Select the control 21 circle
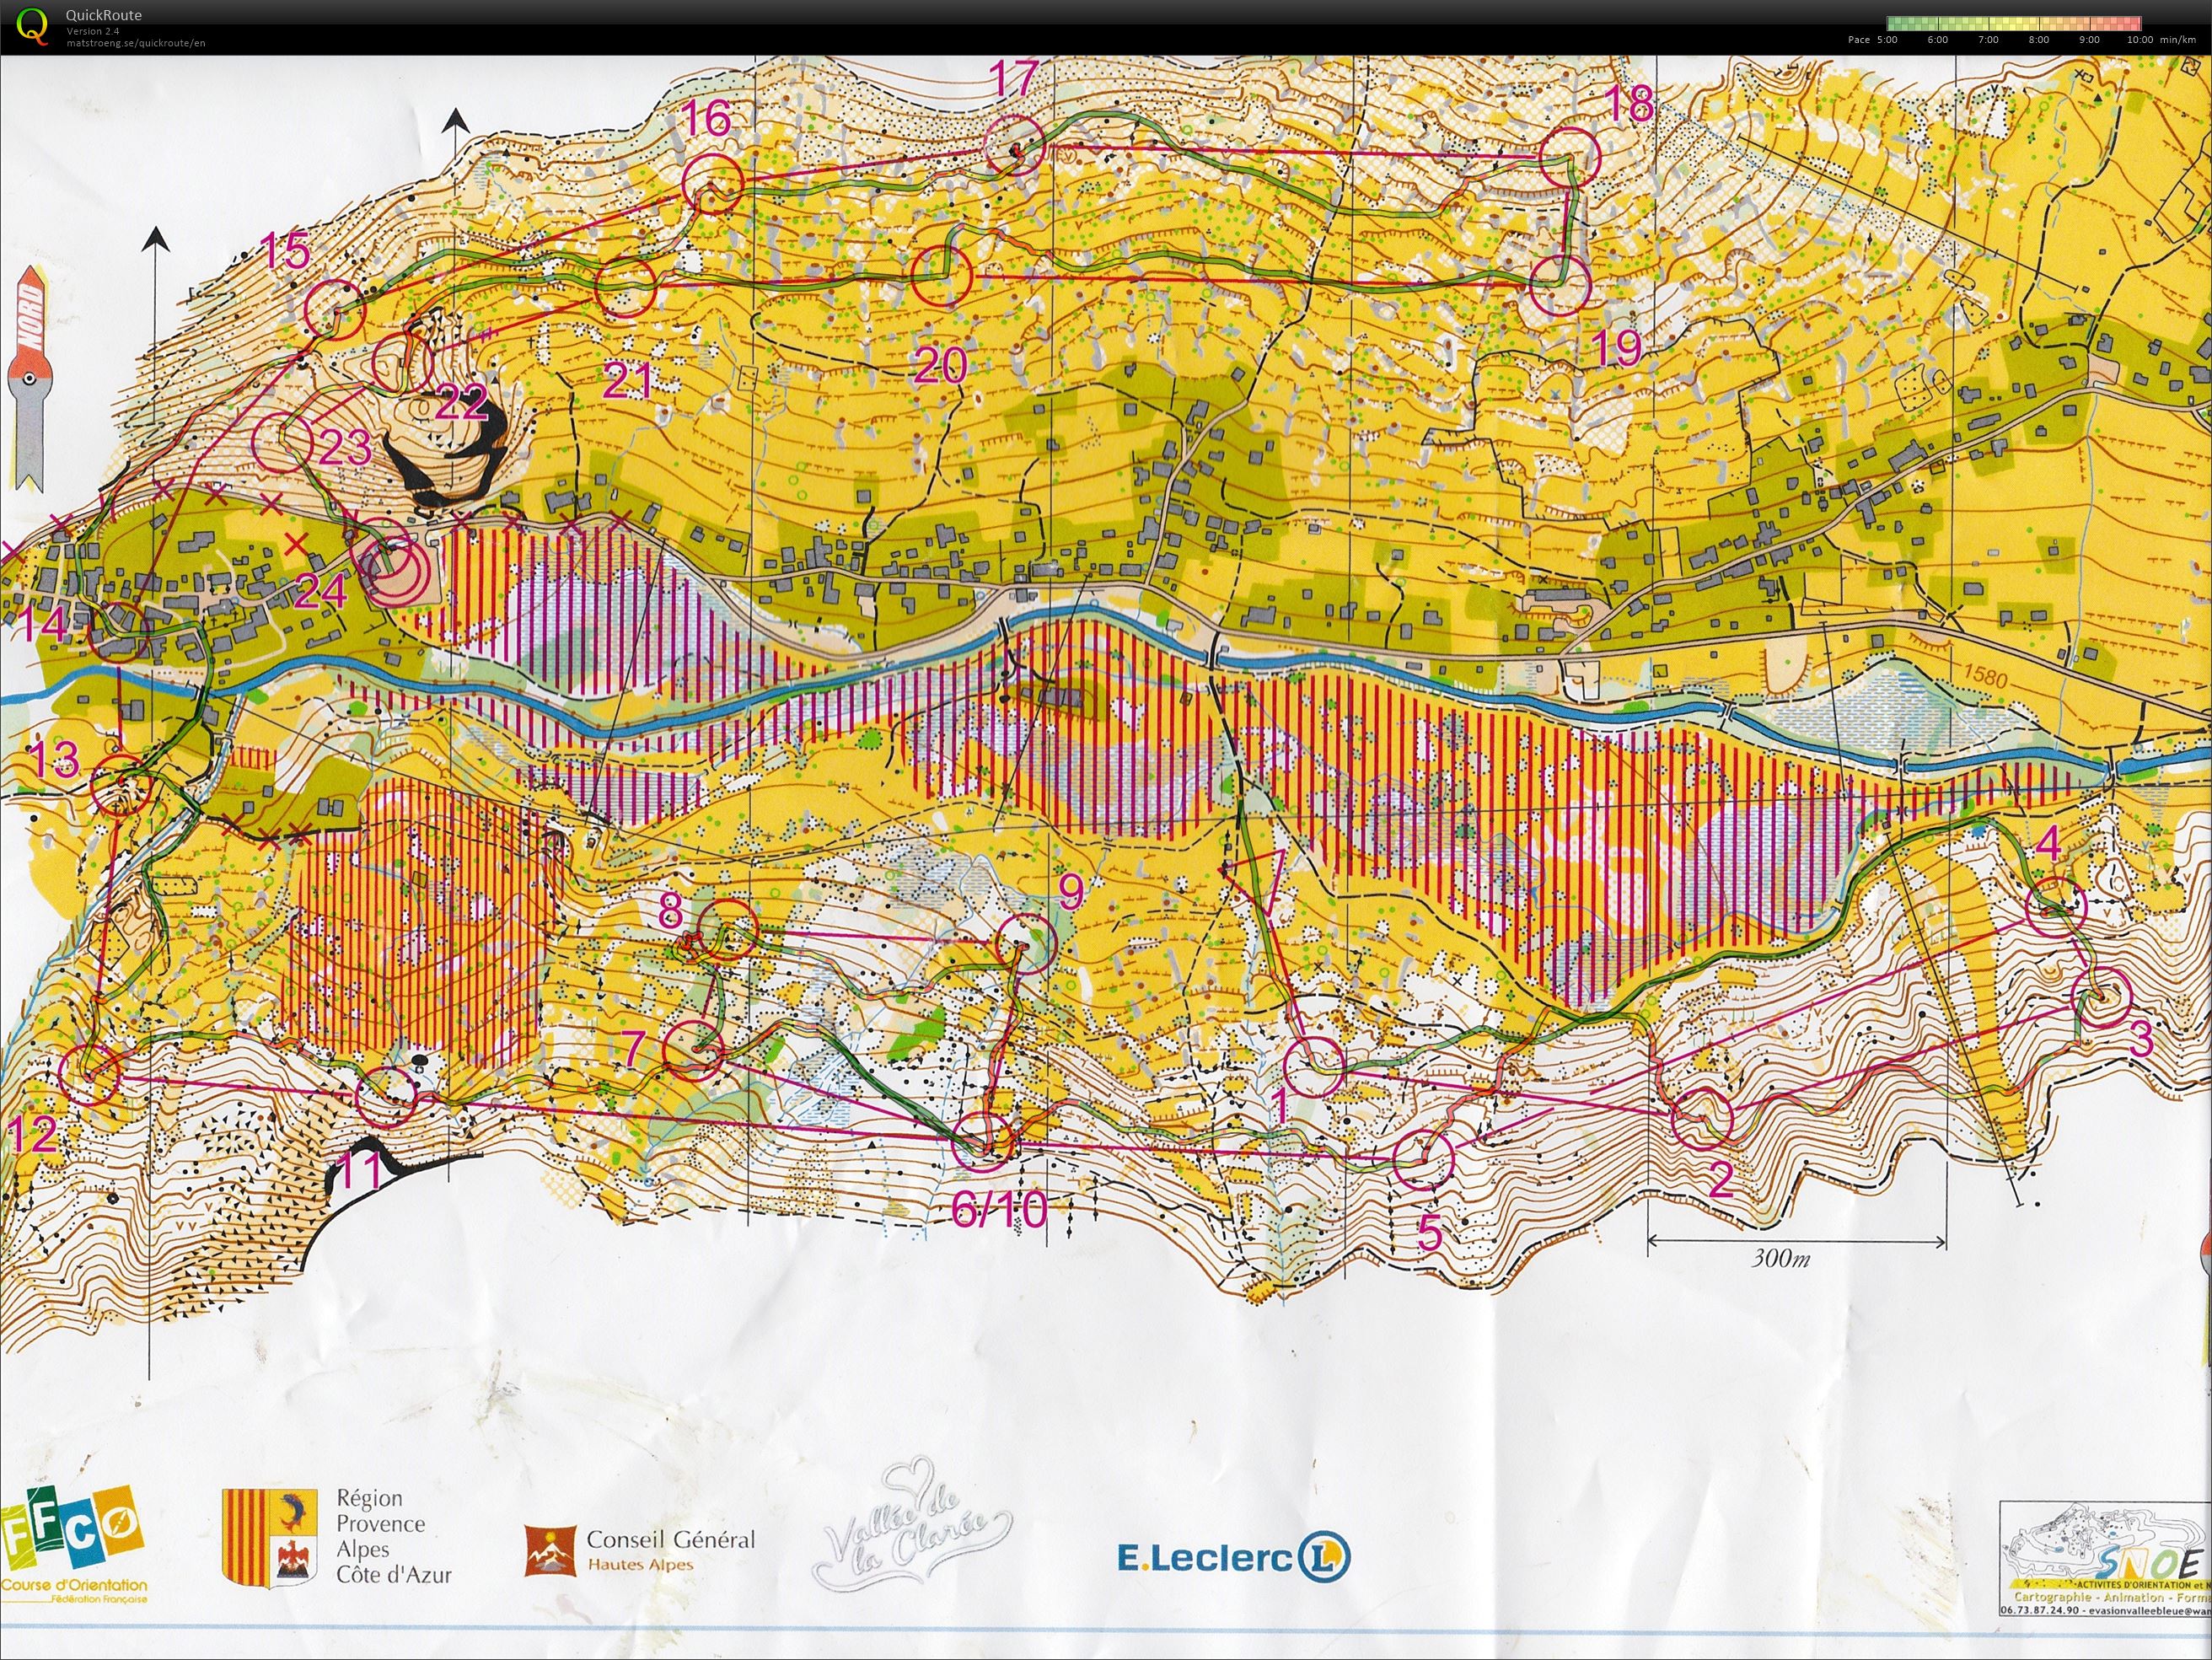Screen dimensions: 2212x1660 tap(625, 288)
